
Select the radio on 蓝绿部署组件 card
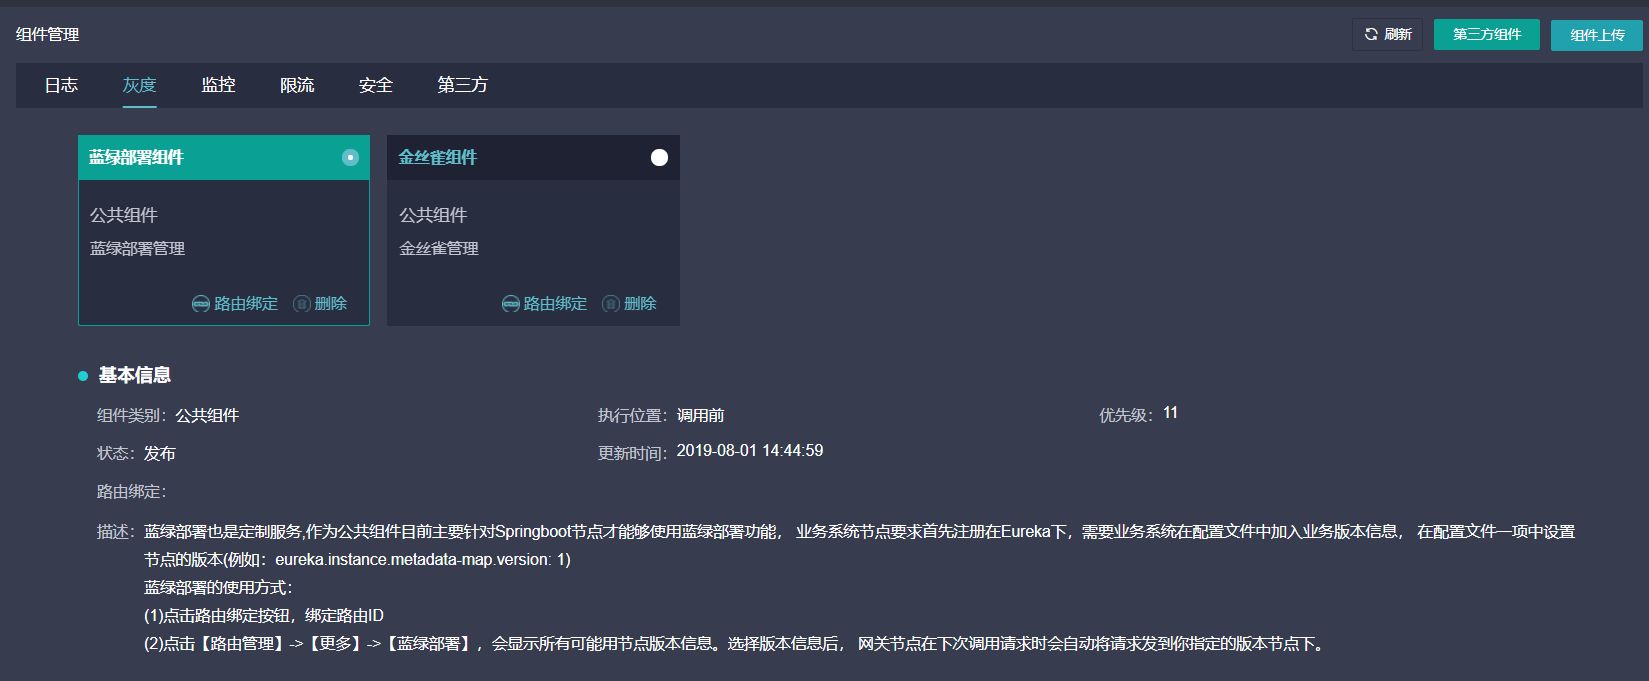(350, 157)
